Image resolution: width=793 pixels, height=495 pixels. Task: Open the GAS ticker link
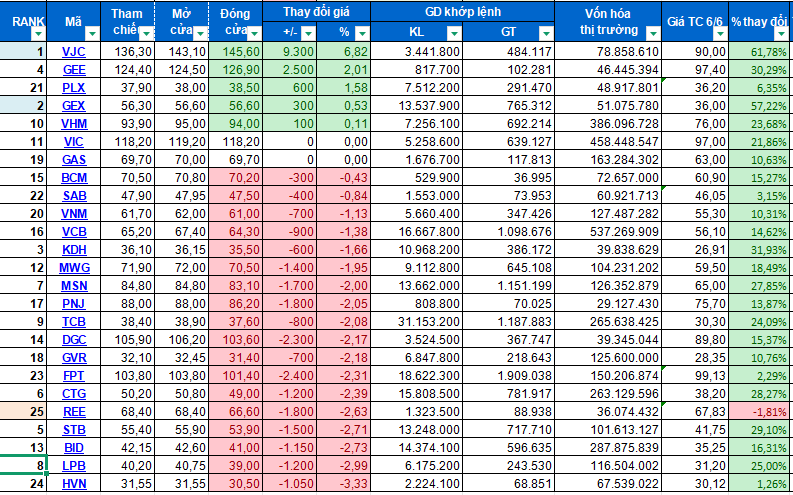73,160
